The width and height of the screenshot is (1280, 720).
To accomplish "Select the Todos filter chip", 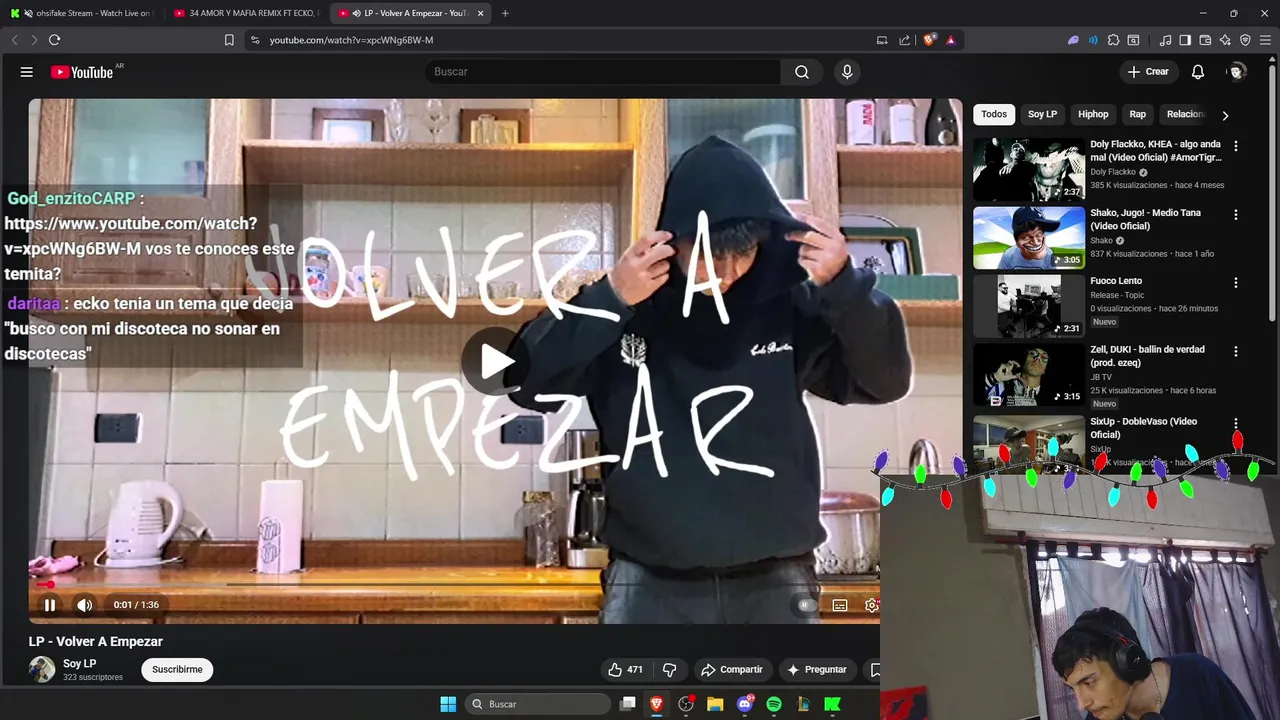I will [994, 114].
